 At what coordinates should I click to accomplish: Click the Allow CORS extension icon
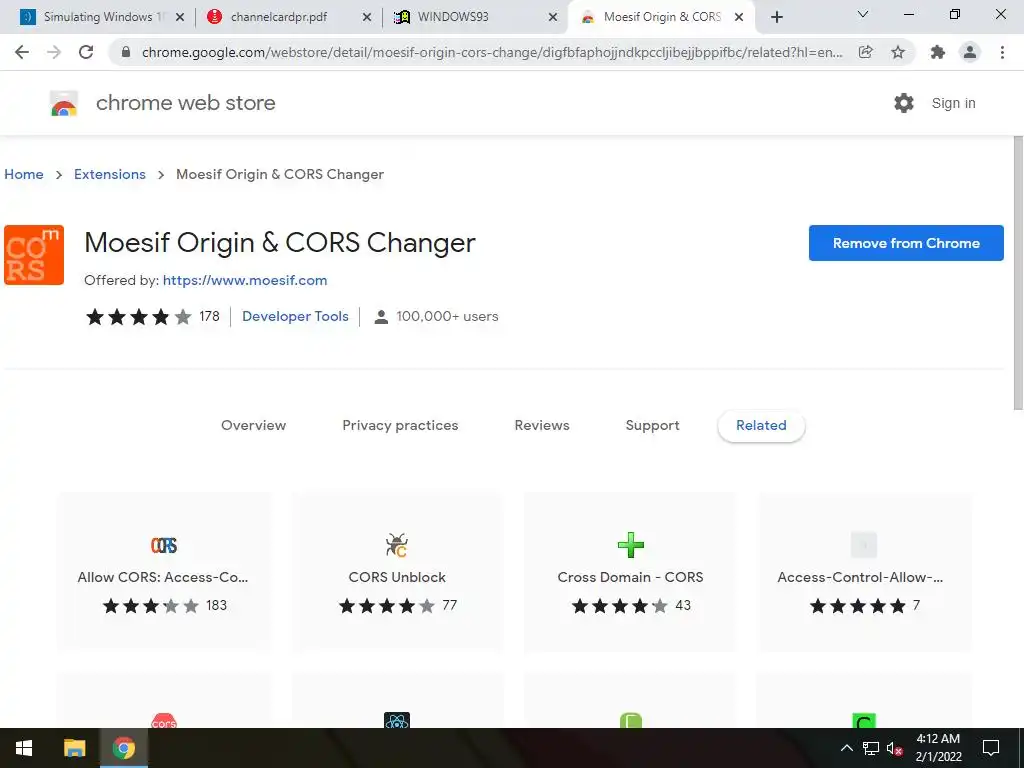pyautogui.click(x=163, y=545)
